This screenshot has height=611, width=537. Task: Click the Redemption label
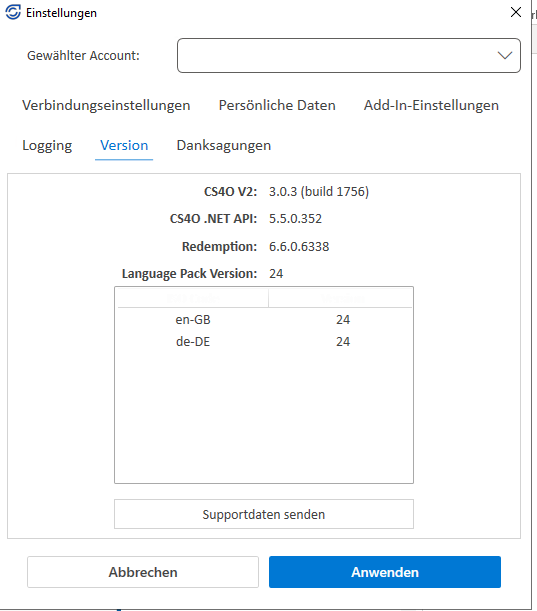pos(219,246)
